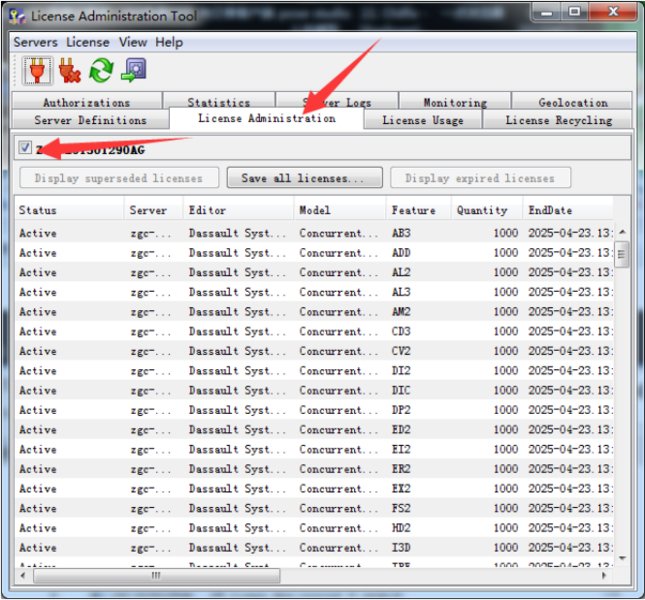Switch to the Server Definitions tab
The image size is (645, 600).
click(90, 120)
